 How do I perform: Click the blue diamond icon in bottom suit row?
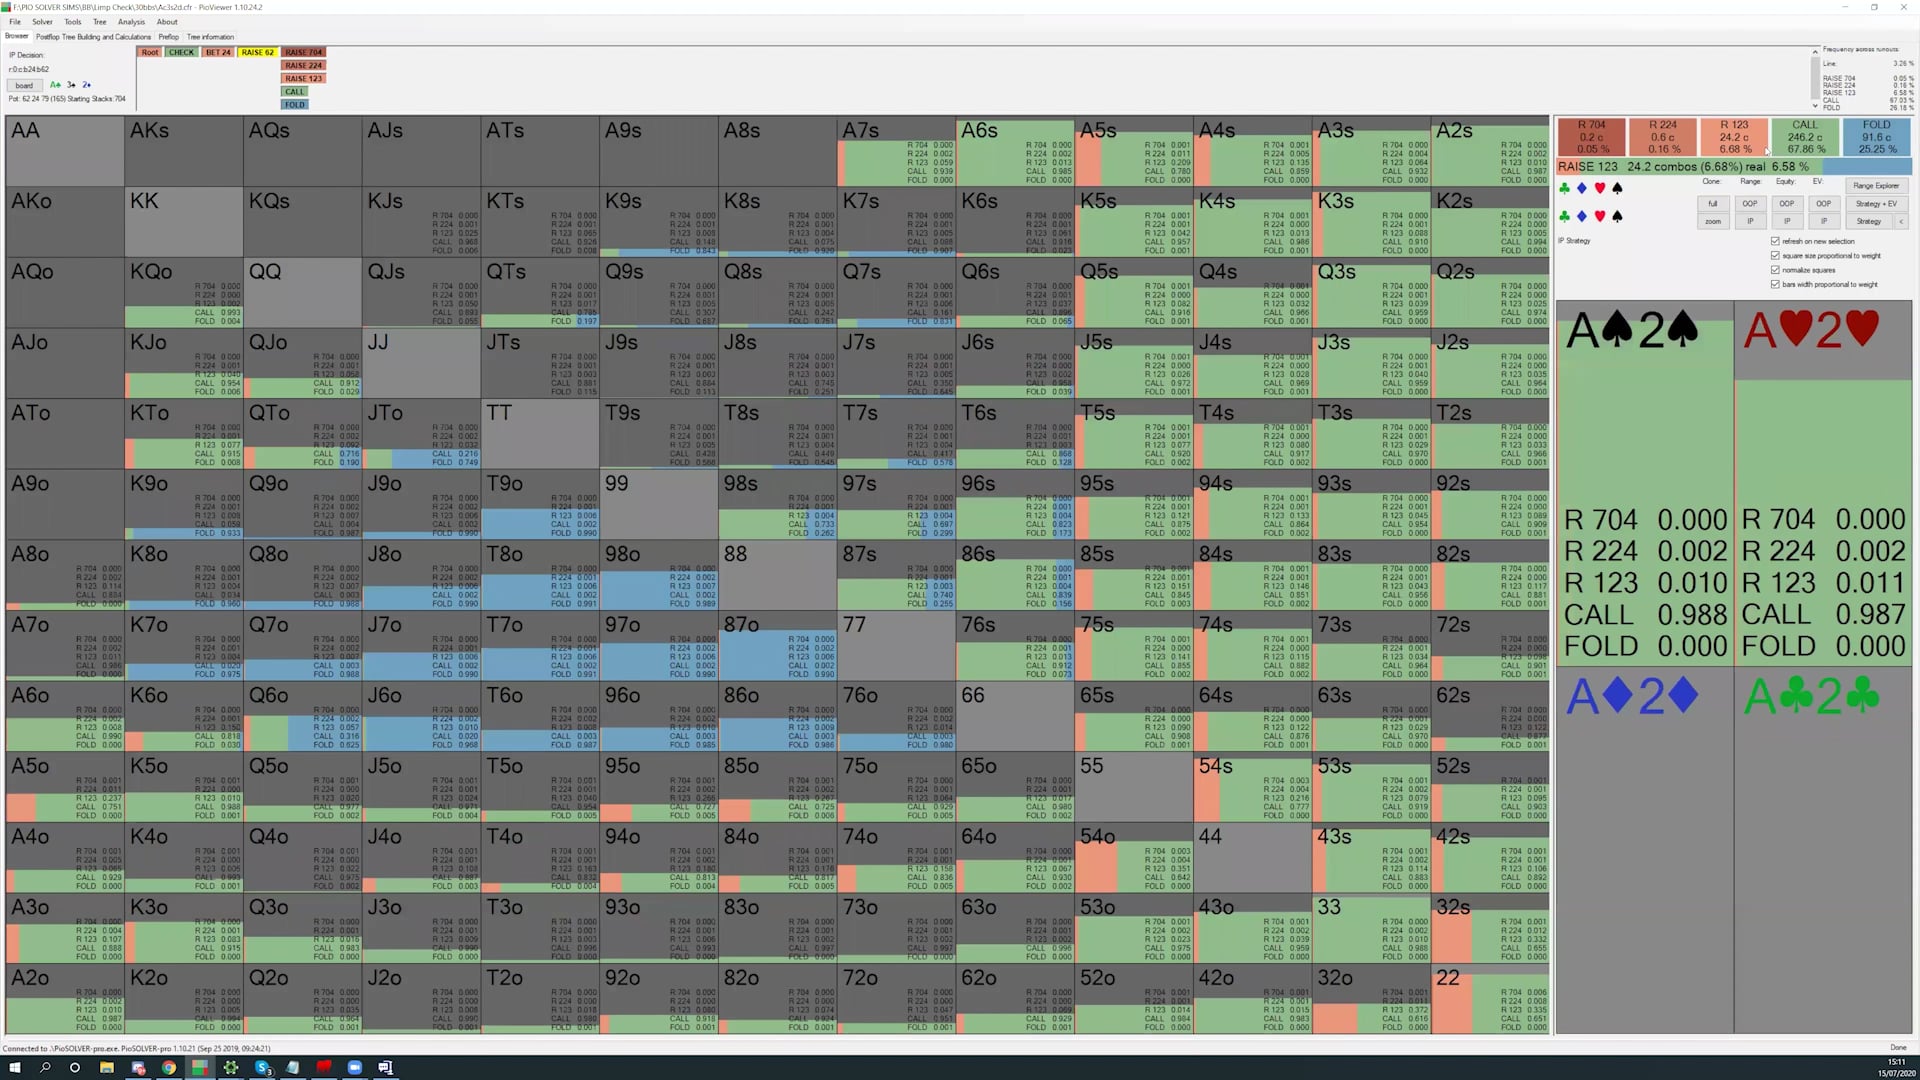[1581, 216]
